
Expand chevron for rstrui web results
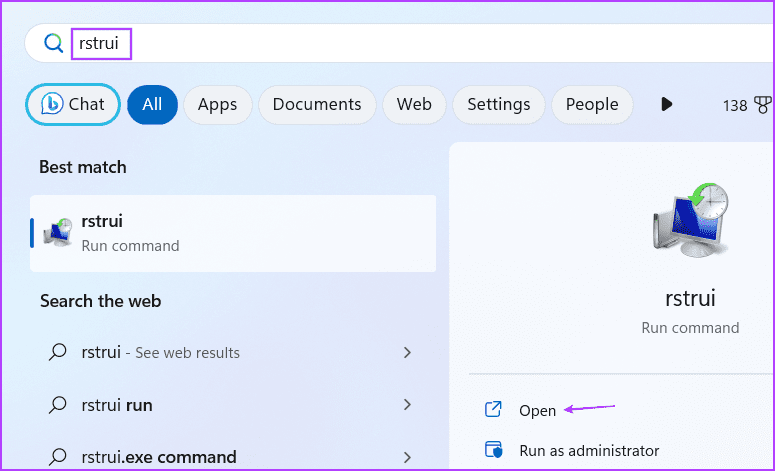pyautogui.click(x=407, y=353)
